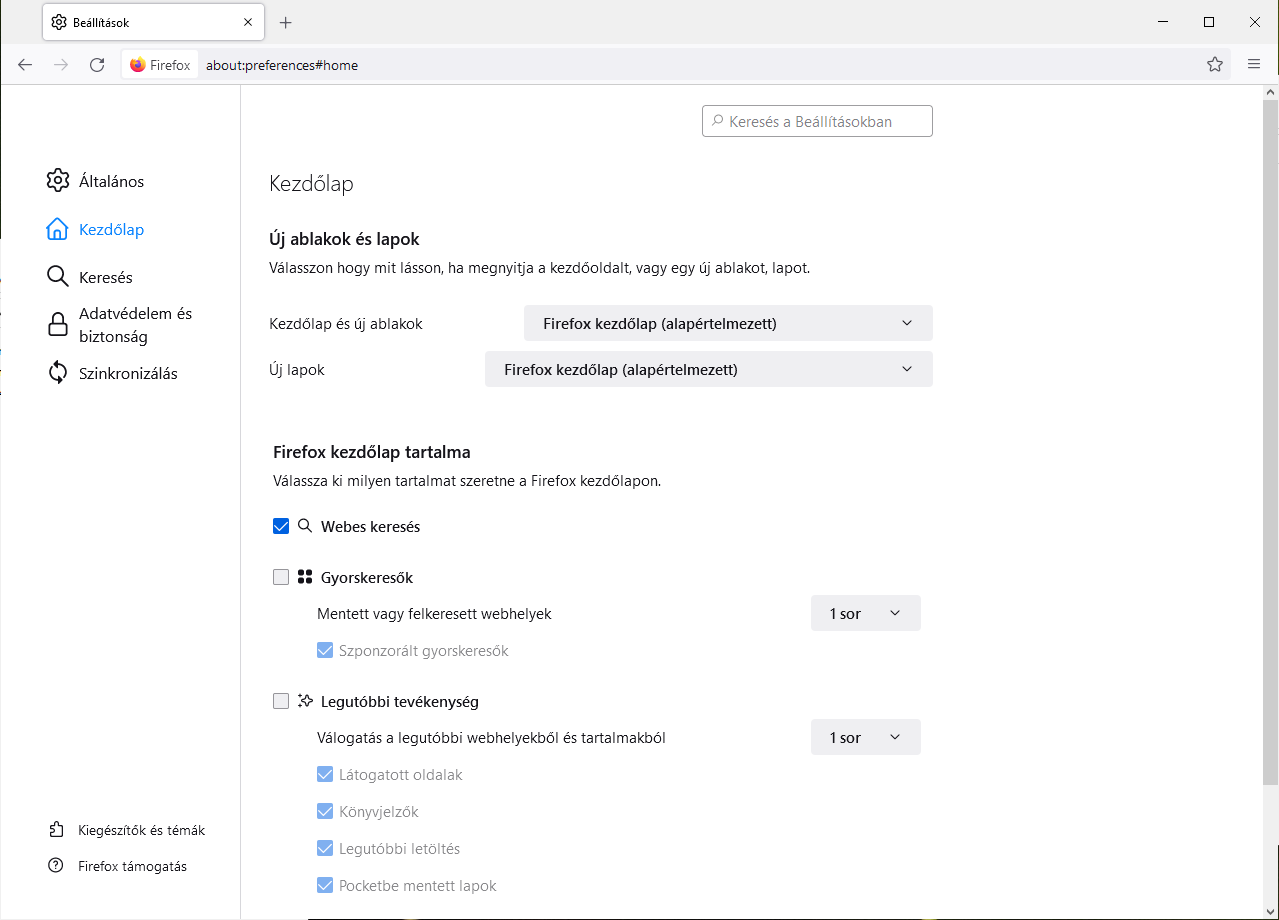Reload the page with the refresh icon
The image size is (1279, 920).
(x=97, y=65)
